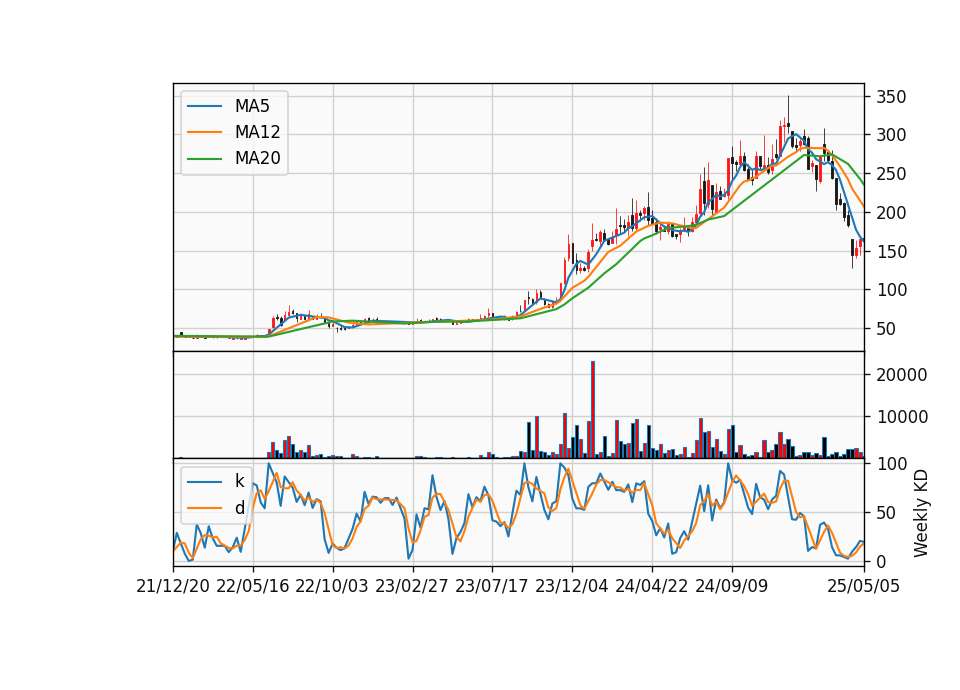Click the tallest red volume bar
The image size is (960, 690).
pyautogui.click(x=593, y=410)
